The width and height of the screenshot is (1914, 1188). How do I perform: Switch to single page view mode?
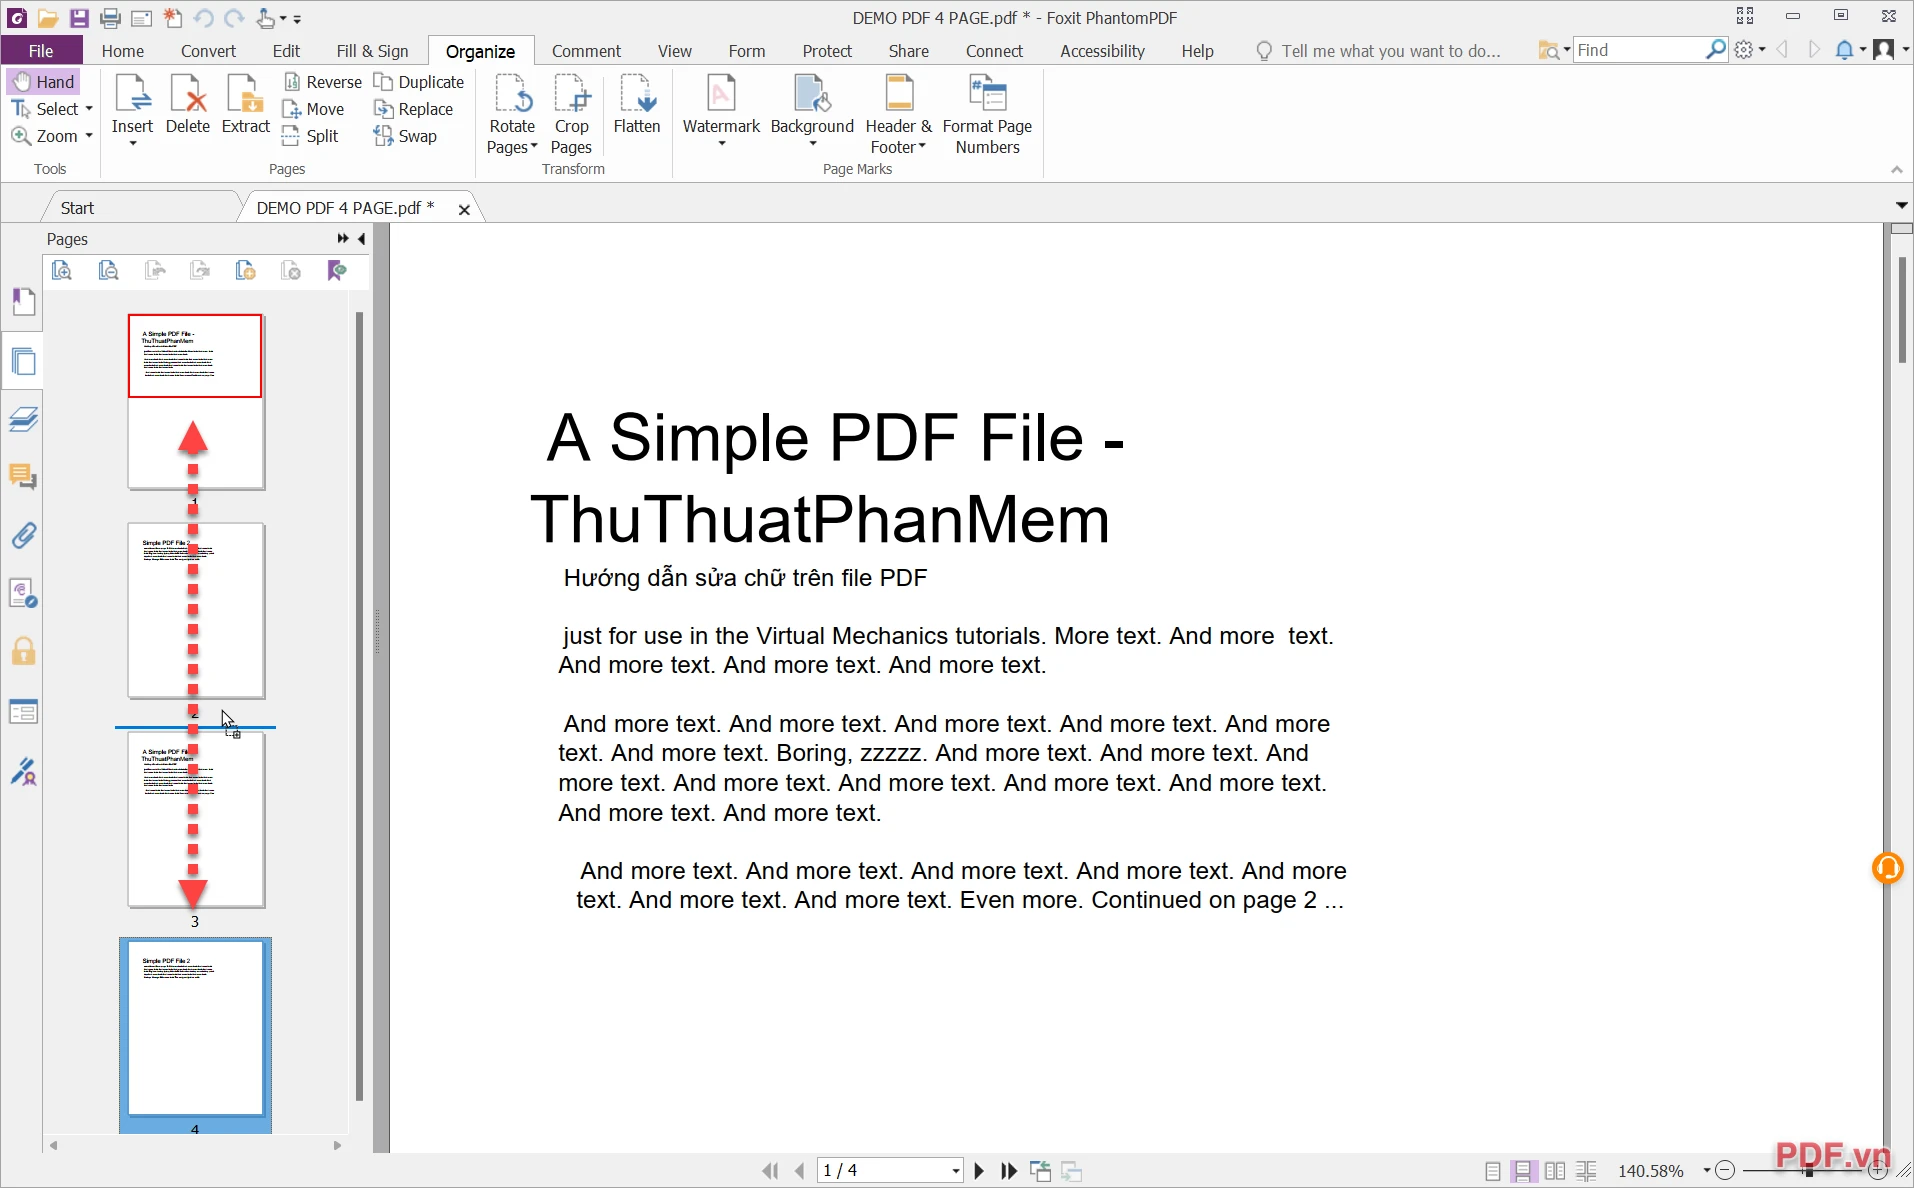pos(1492,1171)
